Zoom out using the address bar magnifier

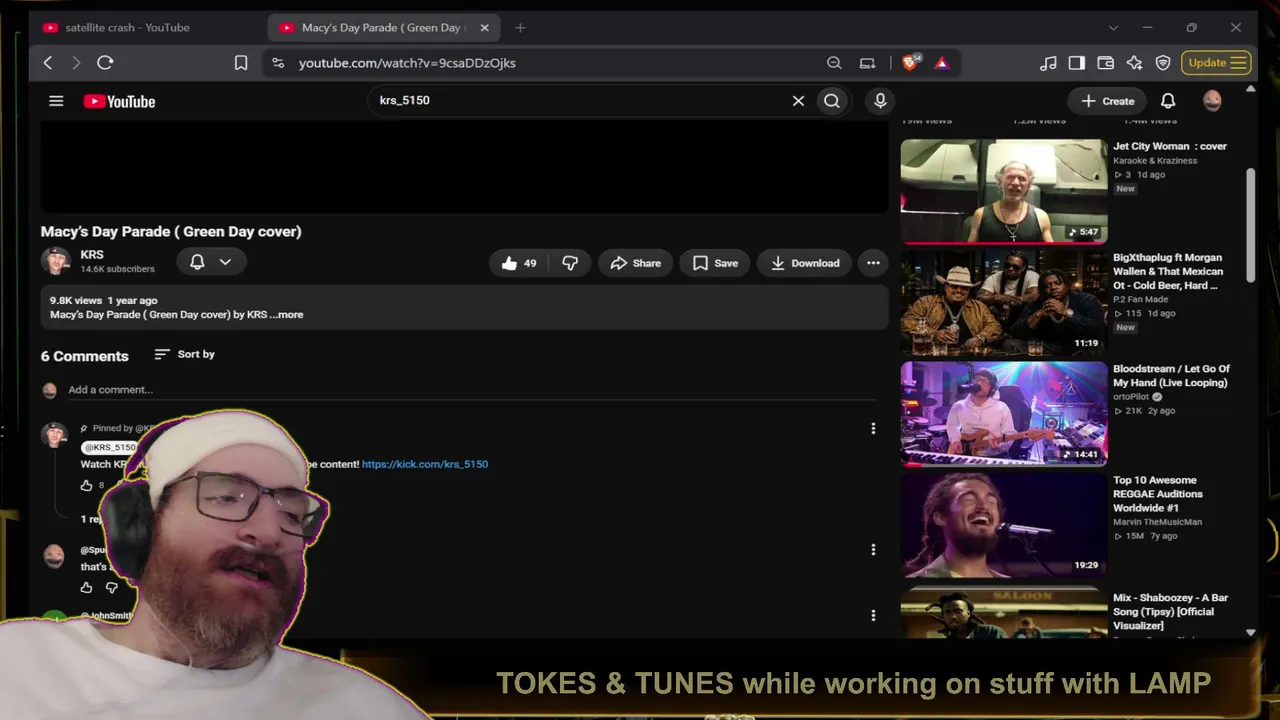point(834,63)
